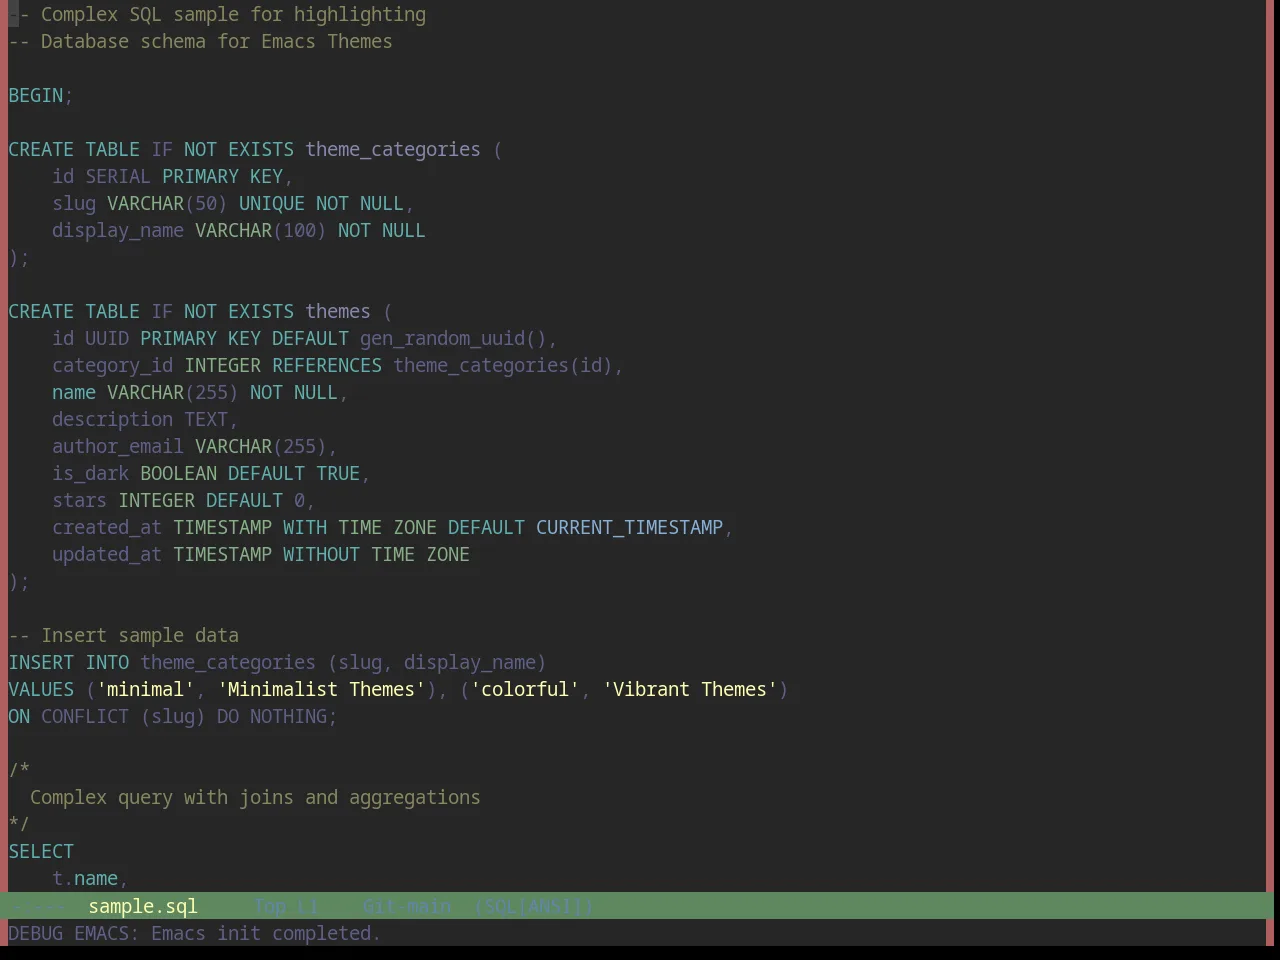This screenshot has height=960, width=1280.
Task: Click 'PRIMARY' on the id SERIAL line
Action: (x=200, y=177)
